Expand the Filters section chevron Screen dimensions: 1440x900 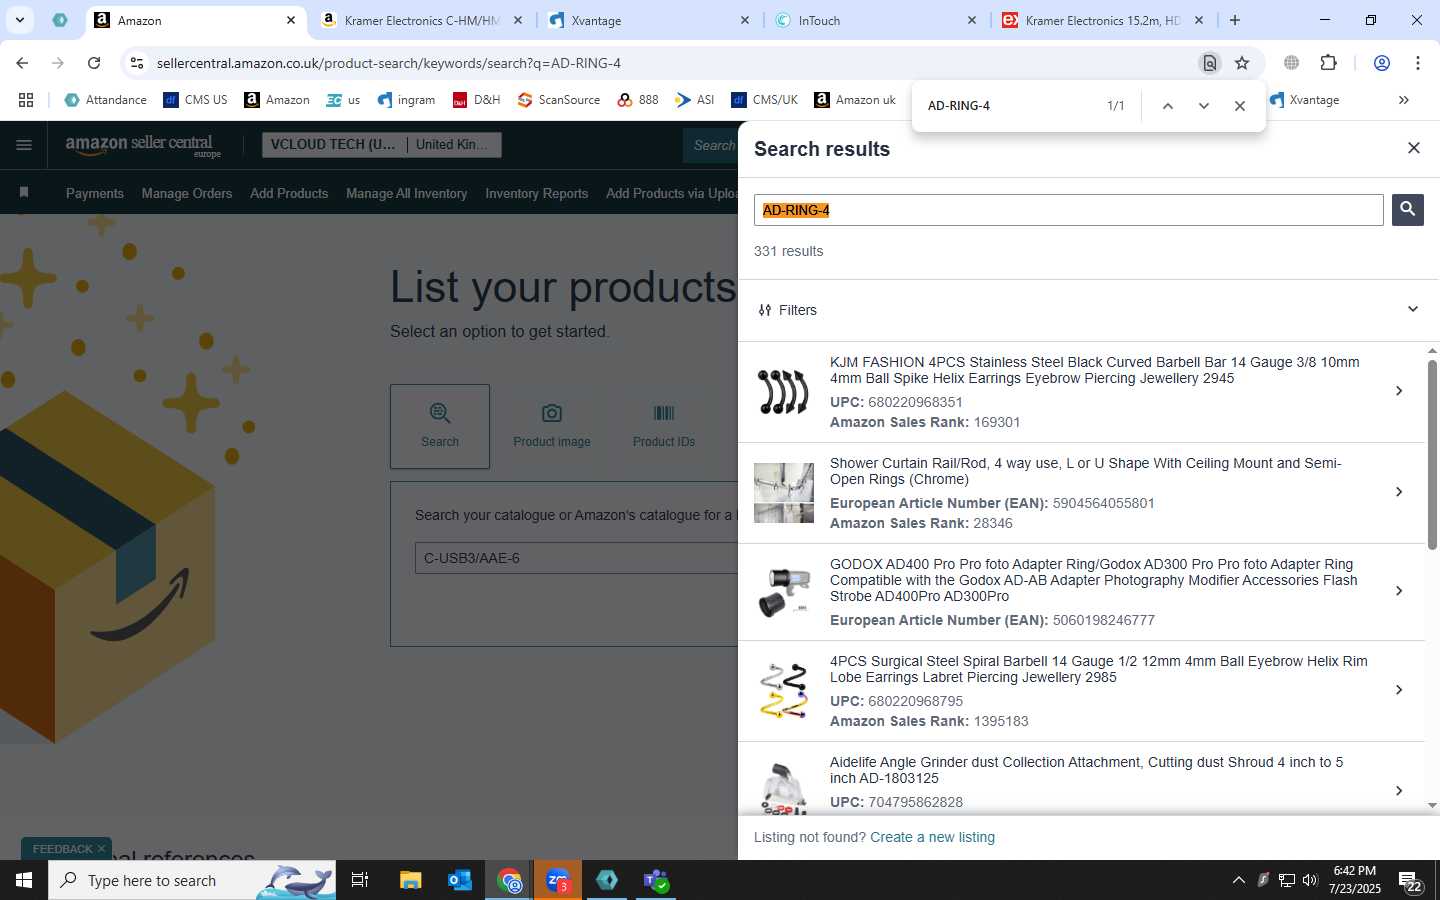point(1412,309)
